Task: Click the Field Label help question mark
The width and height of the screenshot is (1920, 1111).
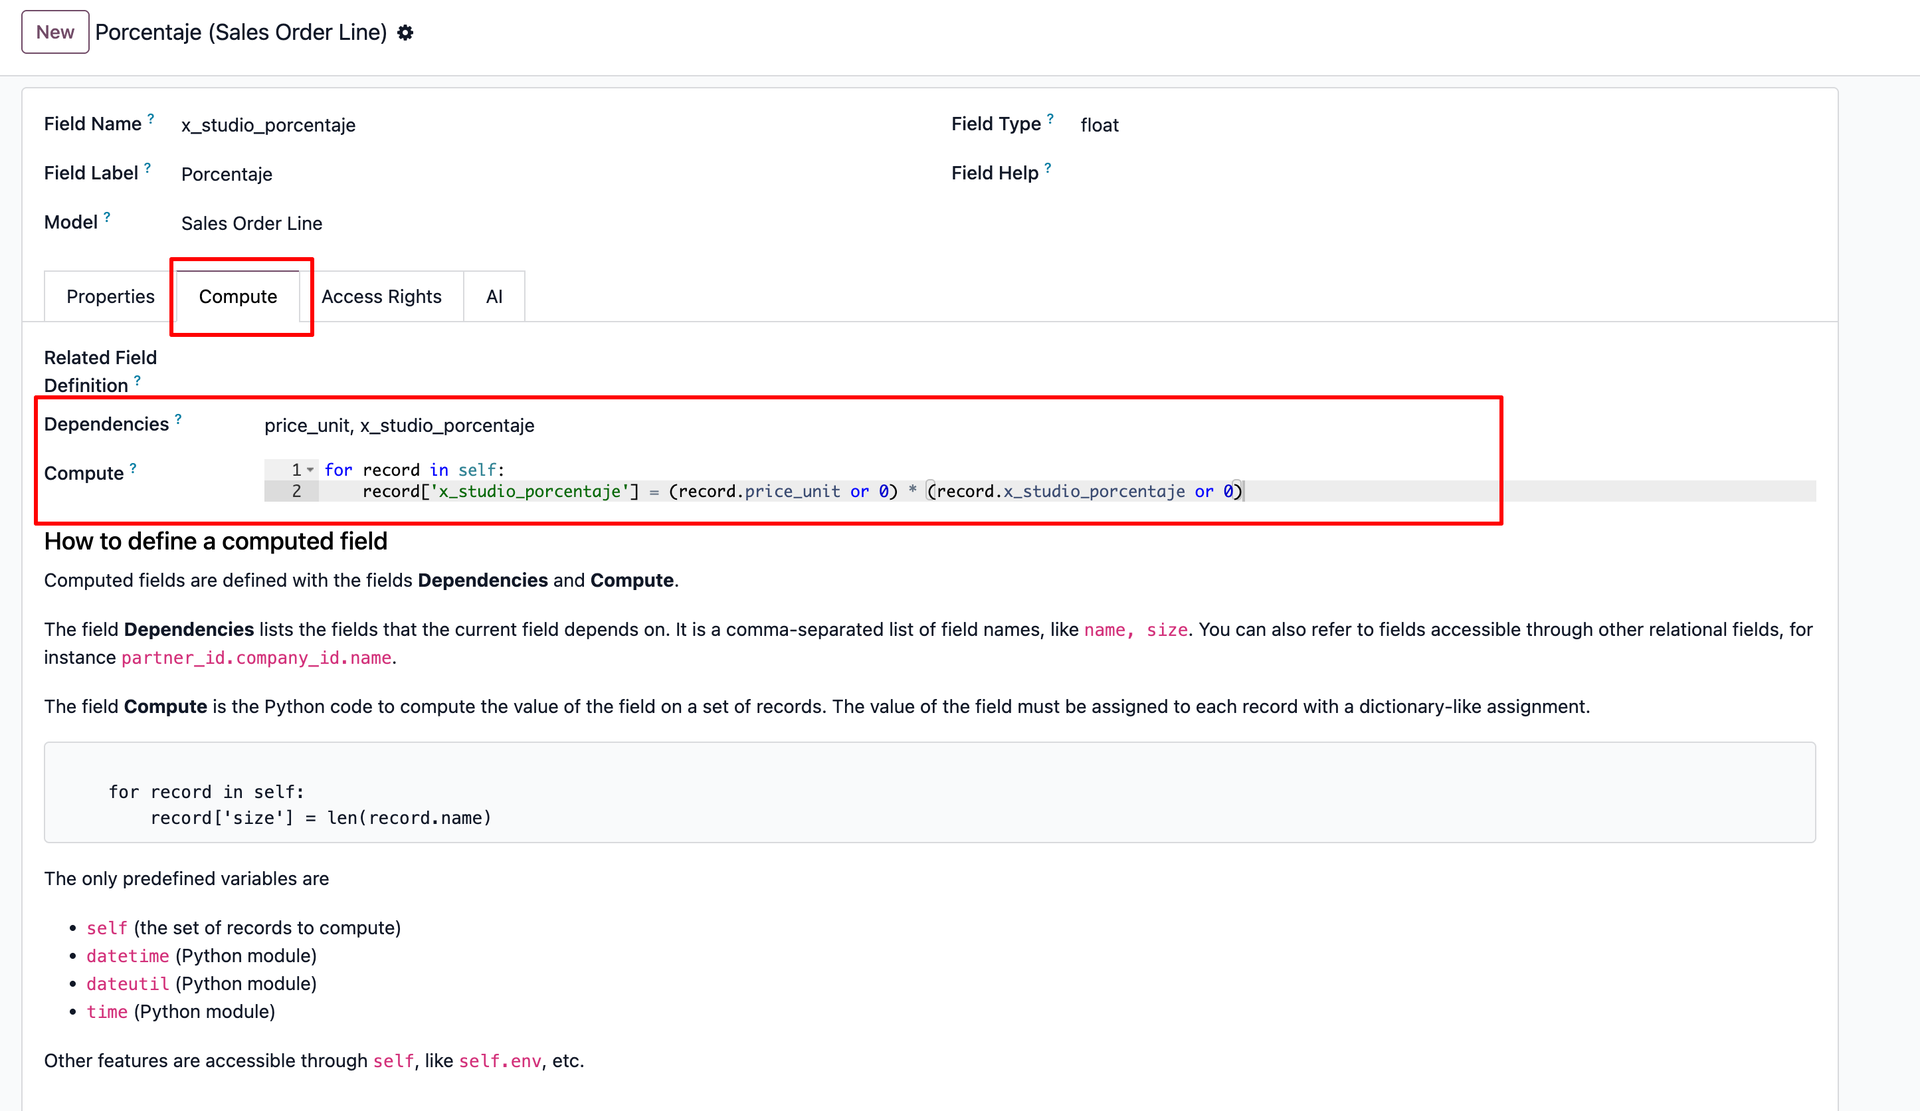Action: coord(148,168)
